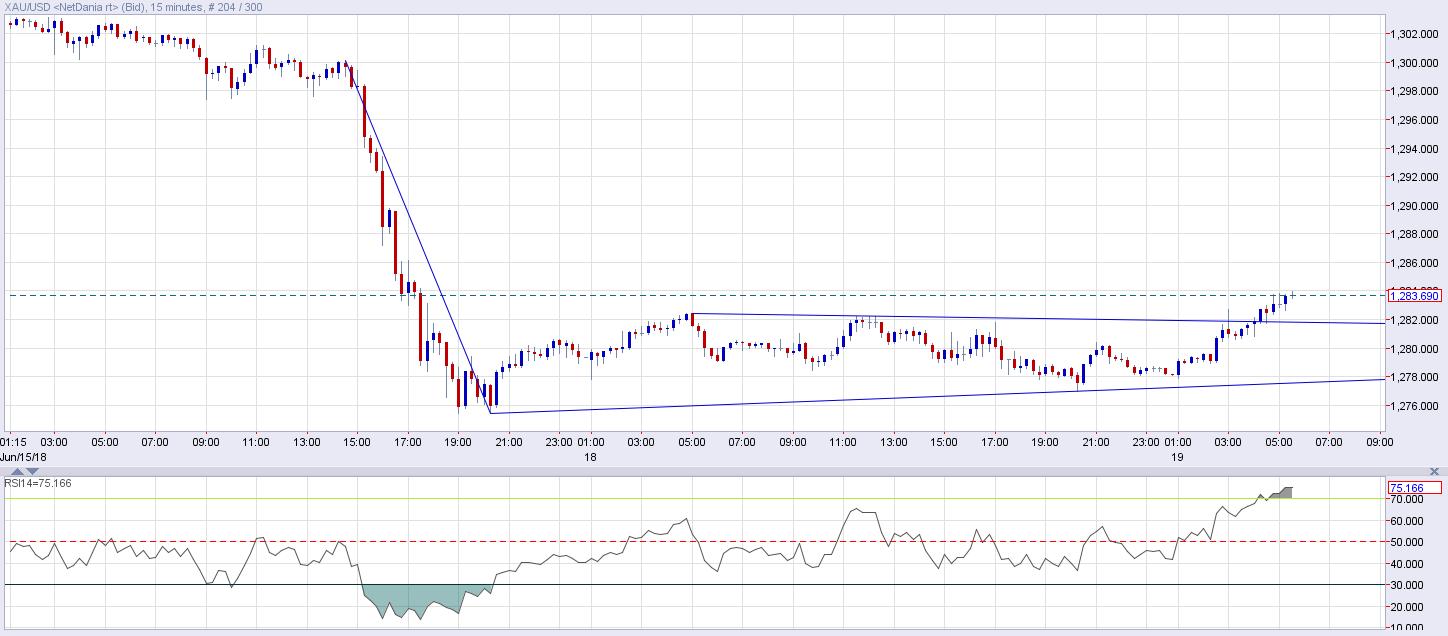Click the 19 date marker on time axis
Screen dimensions: 1448x636
click(x=1178, y=457)
